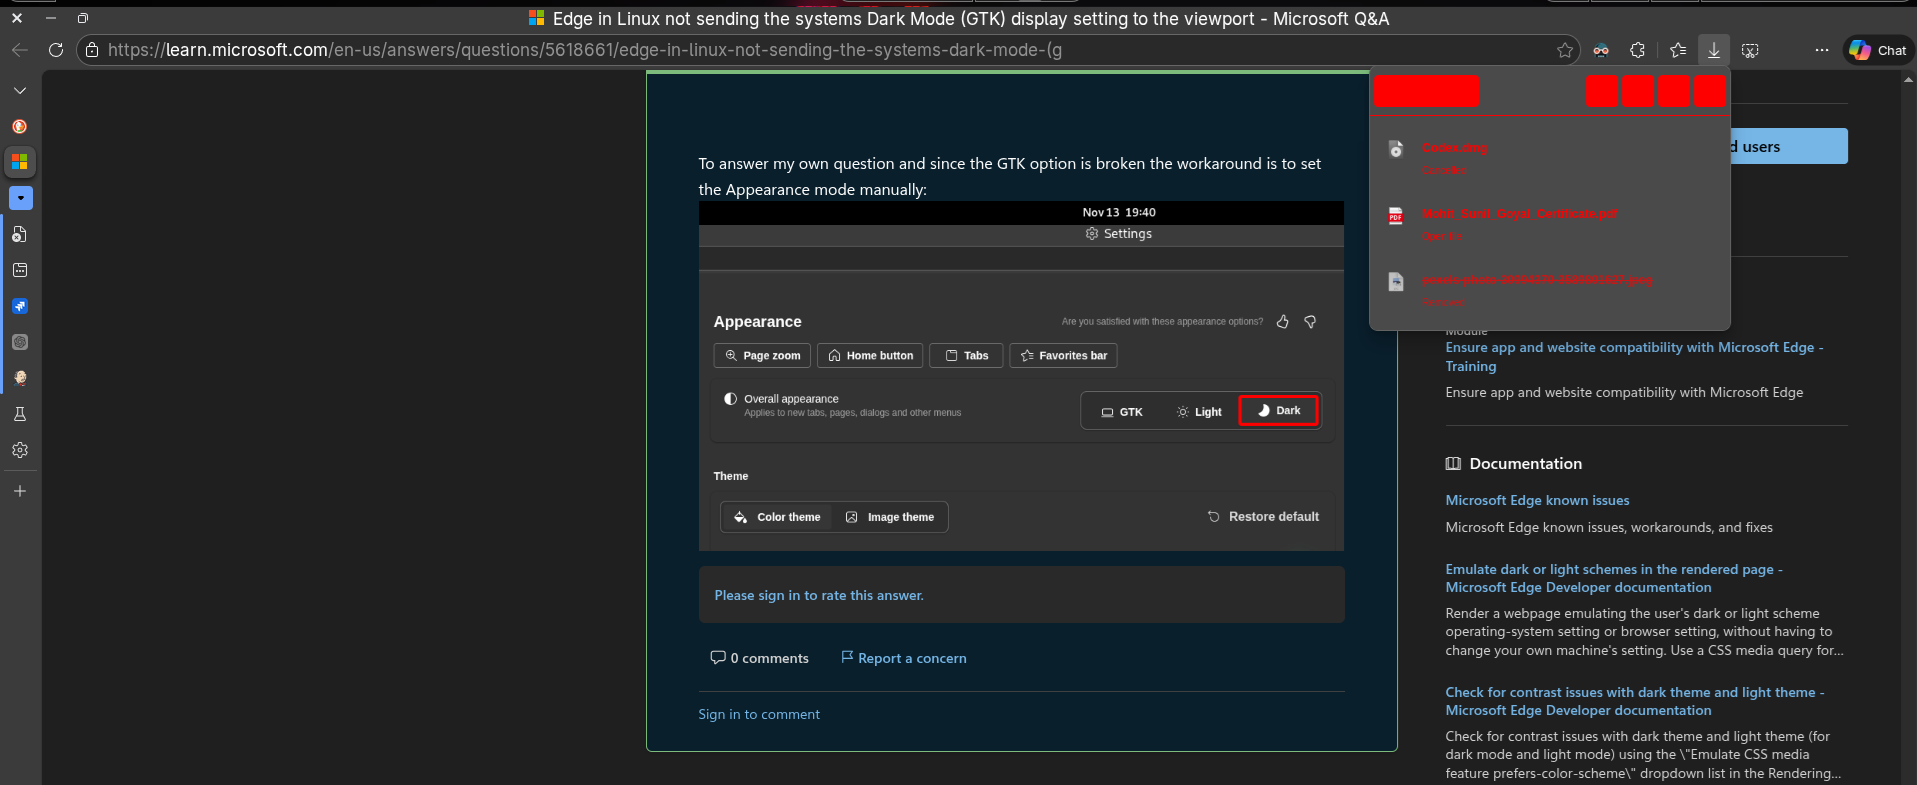Open Settings and more ellipsis menu

pyautogui.click(x=1822, y=50)
